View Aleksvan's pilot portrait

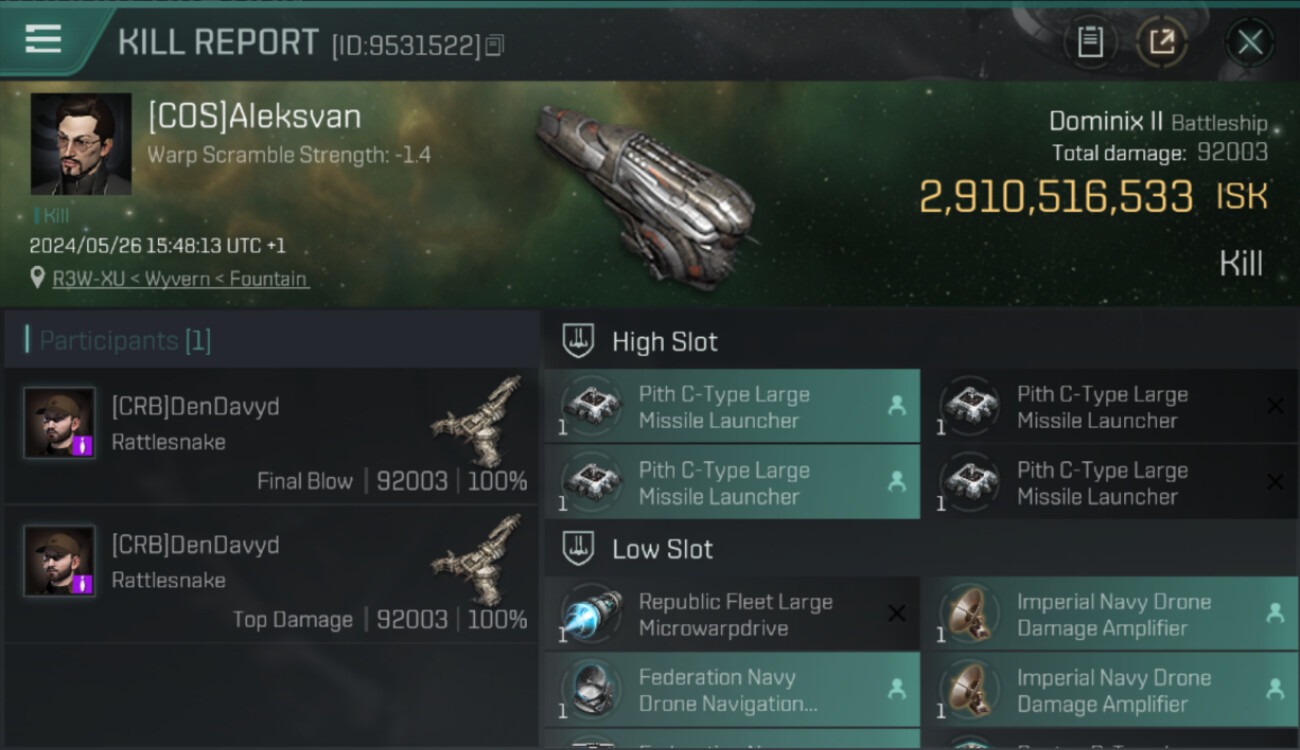point(81,143)
